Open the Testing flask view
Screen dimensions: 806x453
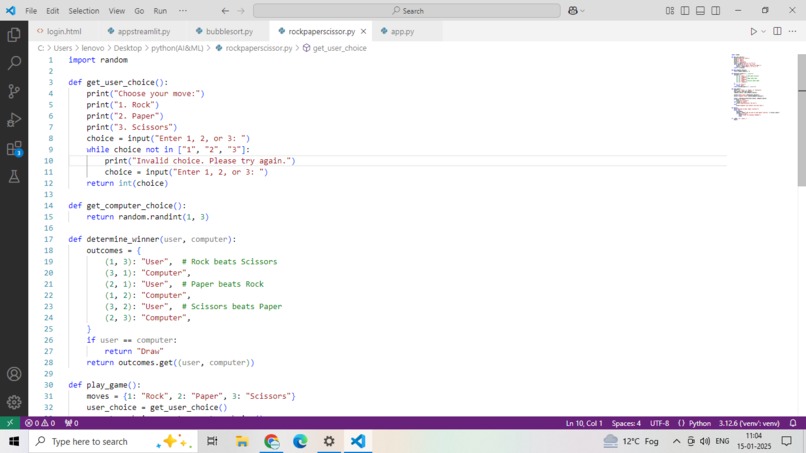[14, 177]
